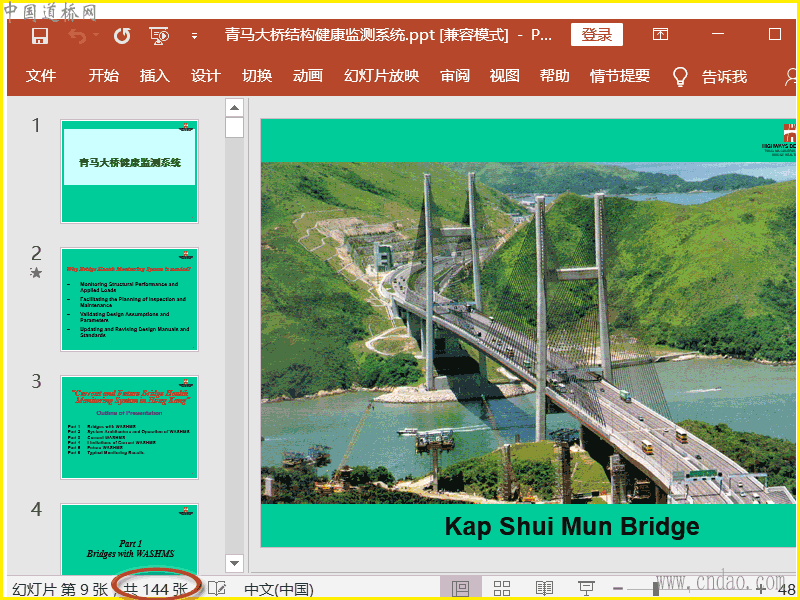Click the zoom slider handle
This screenshot has height=600, width=800.
pyautogui.click(x=656, y=589)
